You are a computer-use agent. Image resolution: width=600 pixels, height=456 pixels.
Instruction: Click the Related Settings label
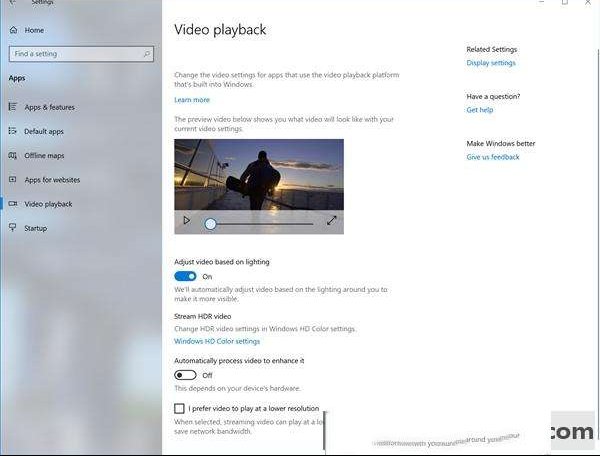492,49
